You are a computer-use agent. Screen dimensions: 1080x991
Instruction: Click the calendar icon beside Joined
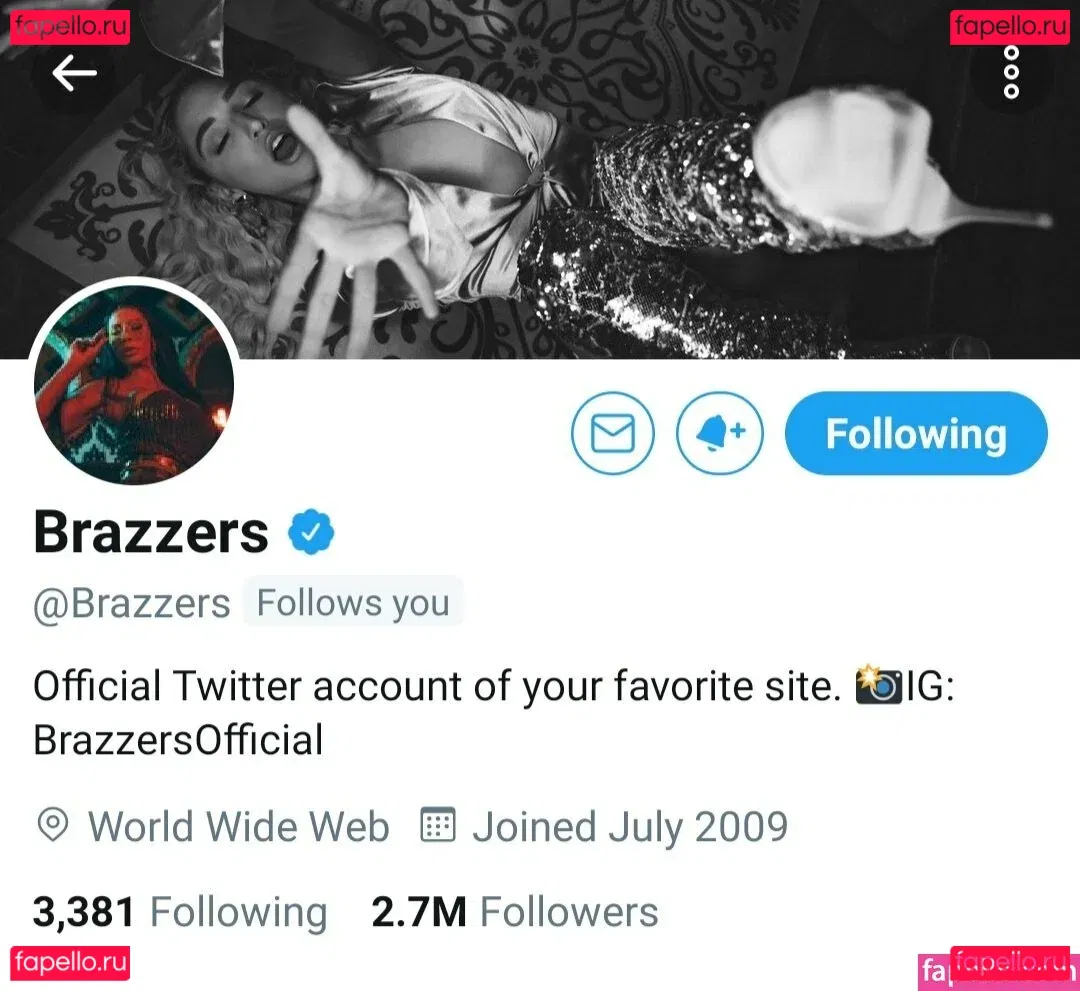[438, 824]
